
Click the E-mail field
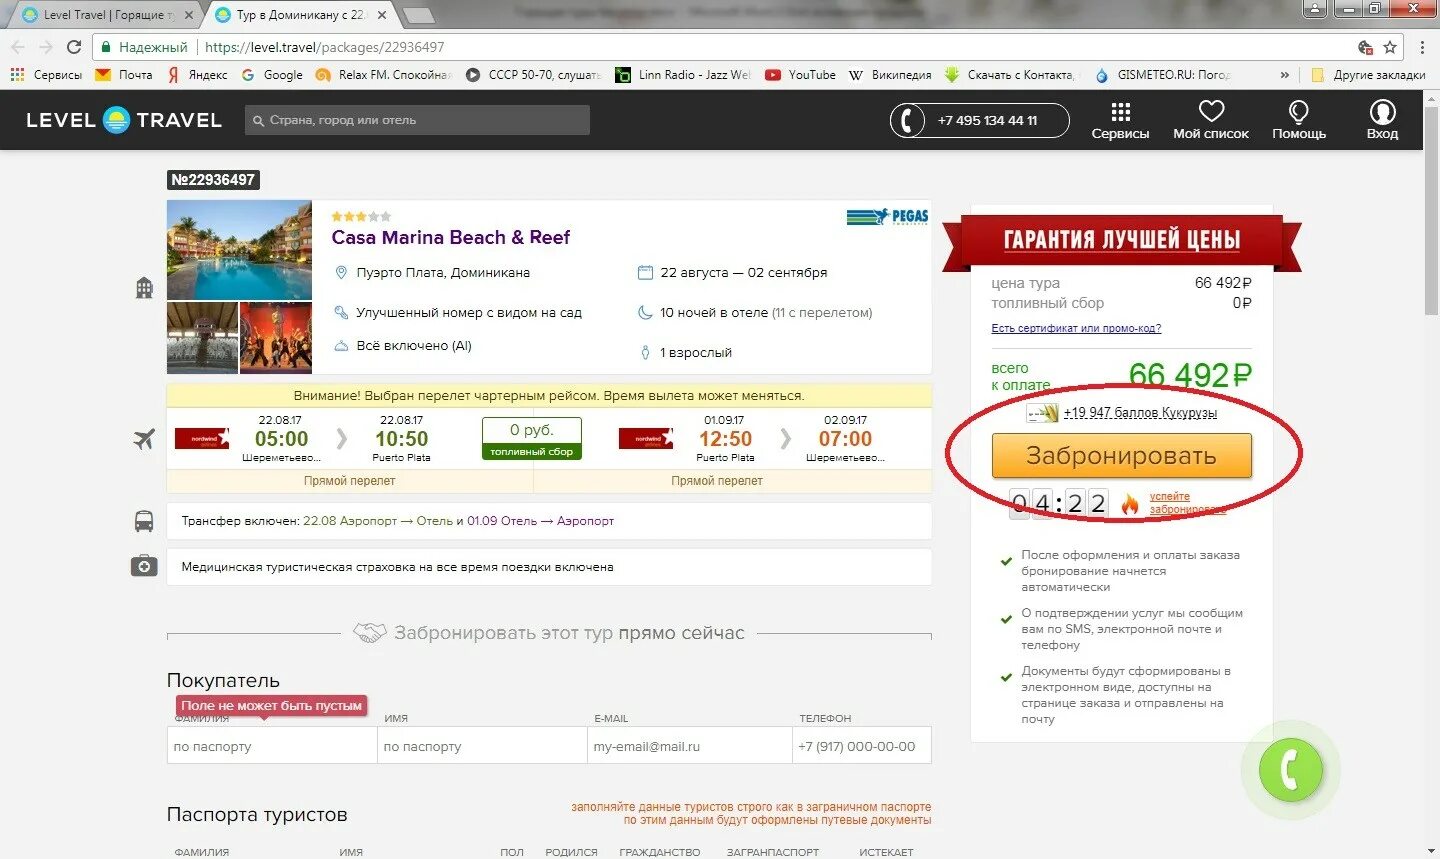coord(690,746)
